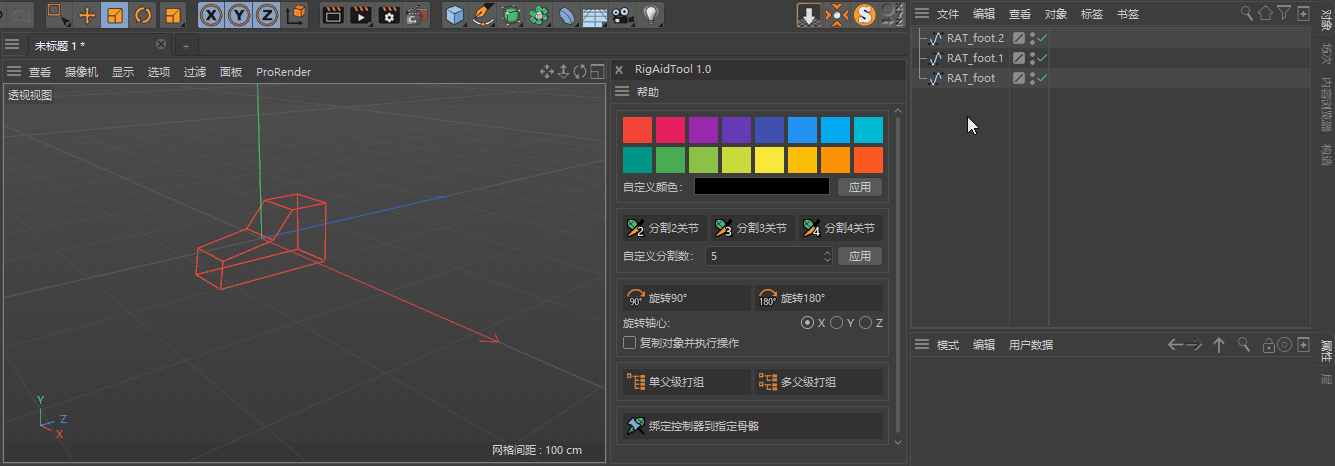Pick the teal green color swatch
This screenshot has height=466, width=1335.
[637, 160]
